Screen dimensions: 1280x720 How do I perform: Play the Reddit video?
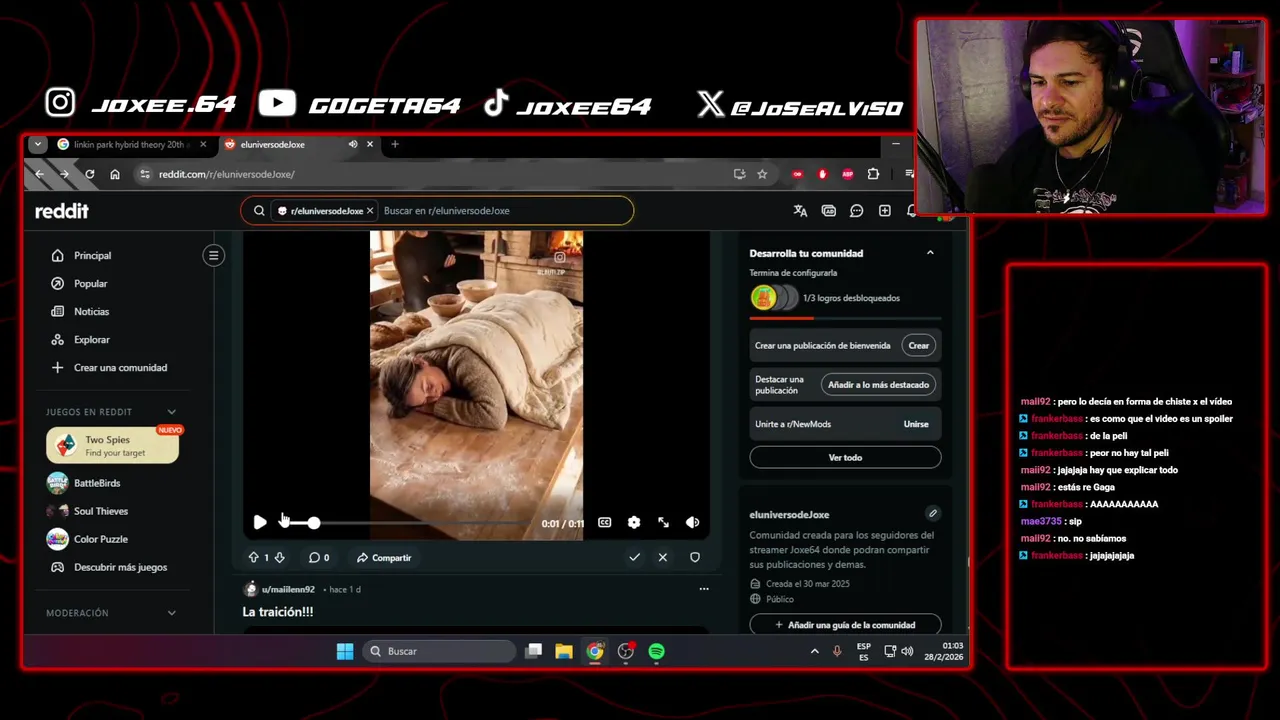coord(260,522)
